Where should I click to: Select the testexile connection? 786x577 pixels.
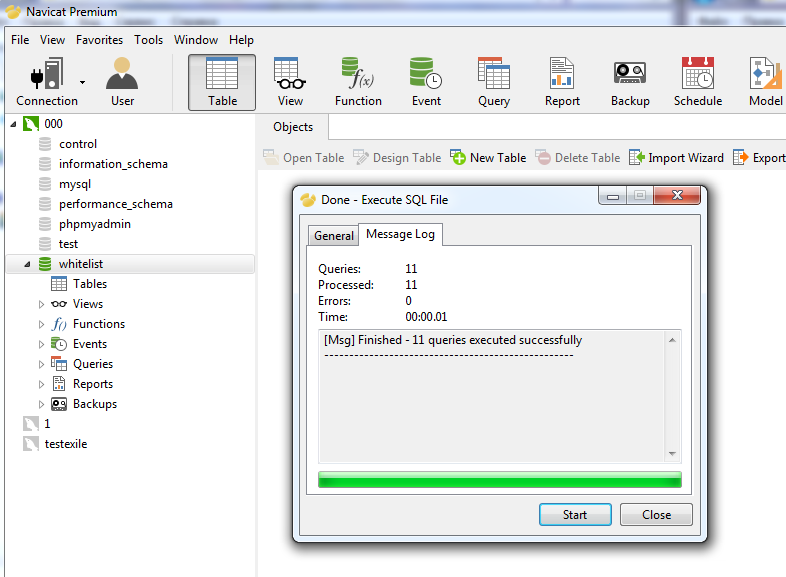(66, 444)
